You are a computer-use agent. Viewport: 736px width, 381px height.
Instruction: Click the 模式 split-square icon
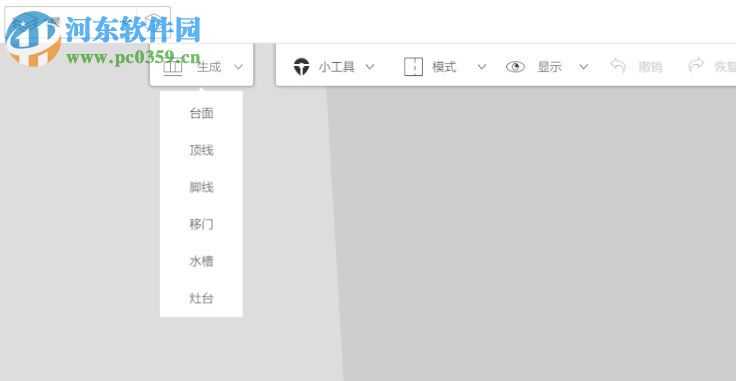[x=414, y=67]
